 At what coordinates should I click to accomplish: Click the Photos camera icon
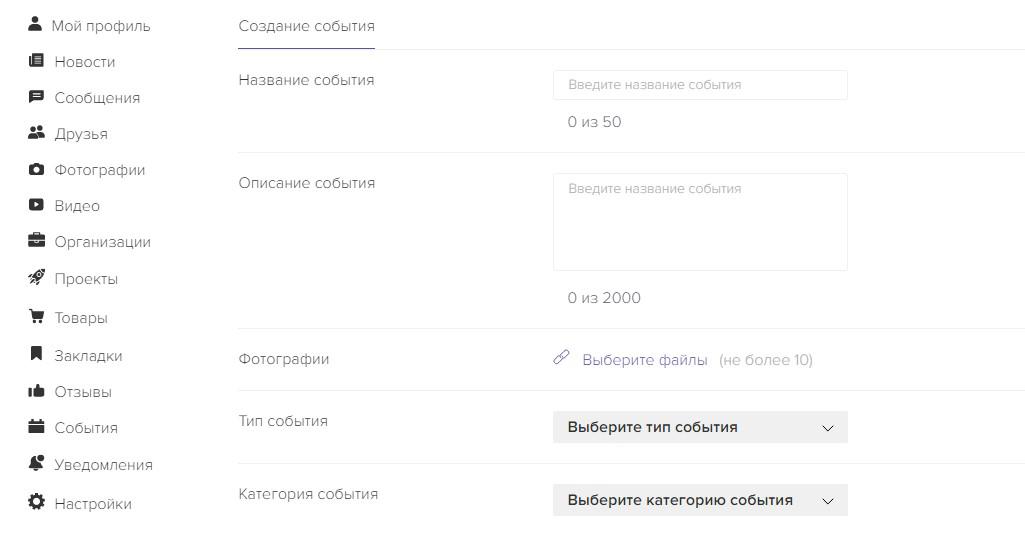(36, 169)
